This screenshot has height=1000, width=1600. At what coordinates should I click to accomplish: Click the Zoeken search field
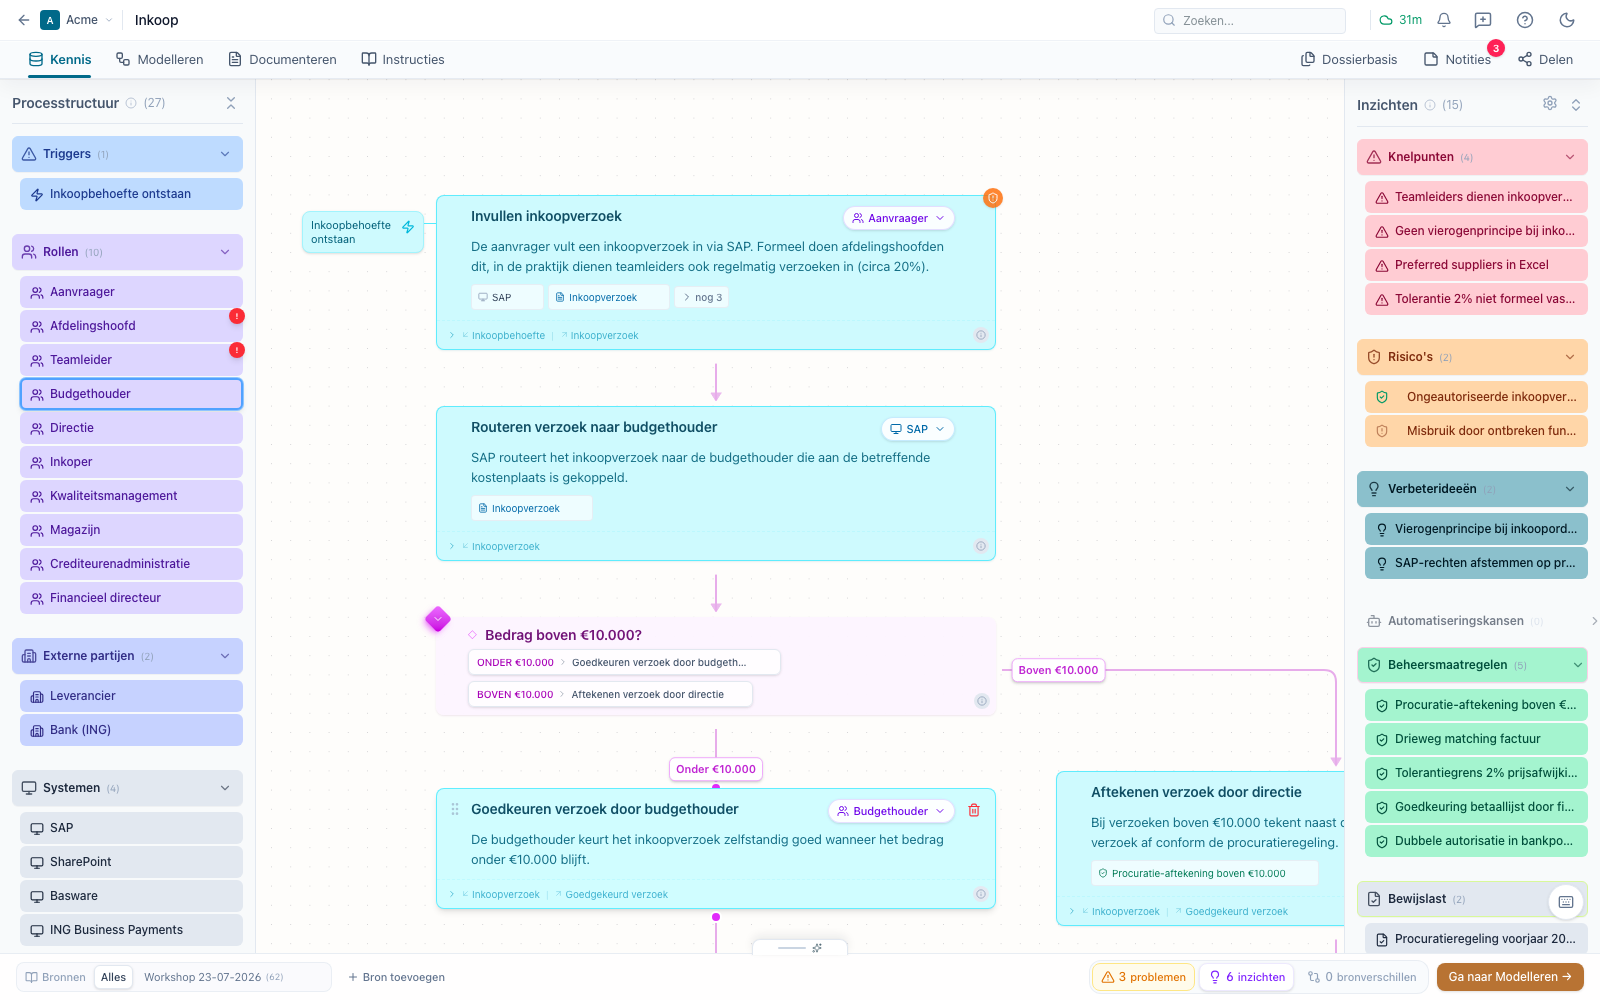pos(1250,20)
